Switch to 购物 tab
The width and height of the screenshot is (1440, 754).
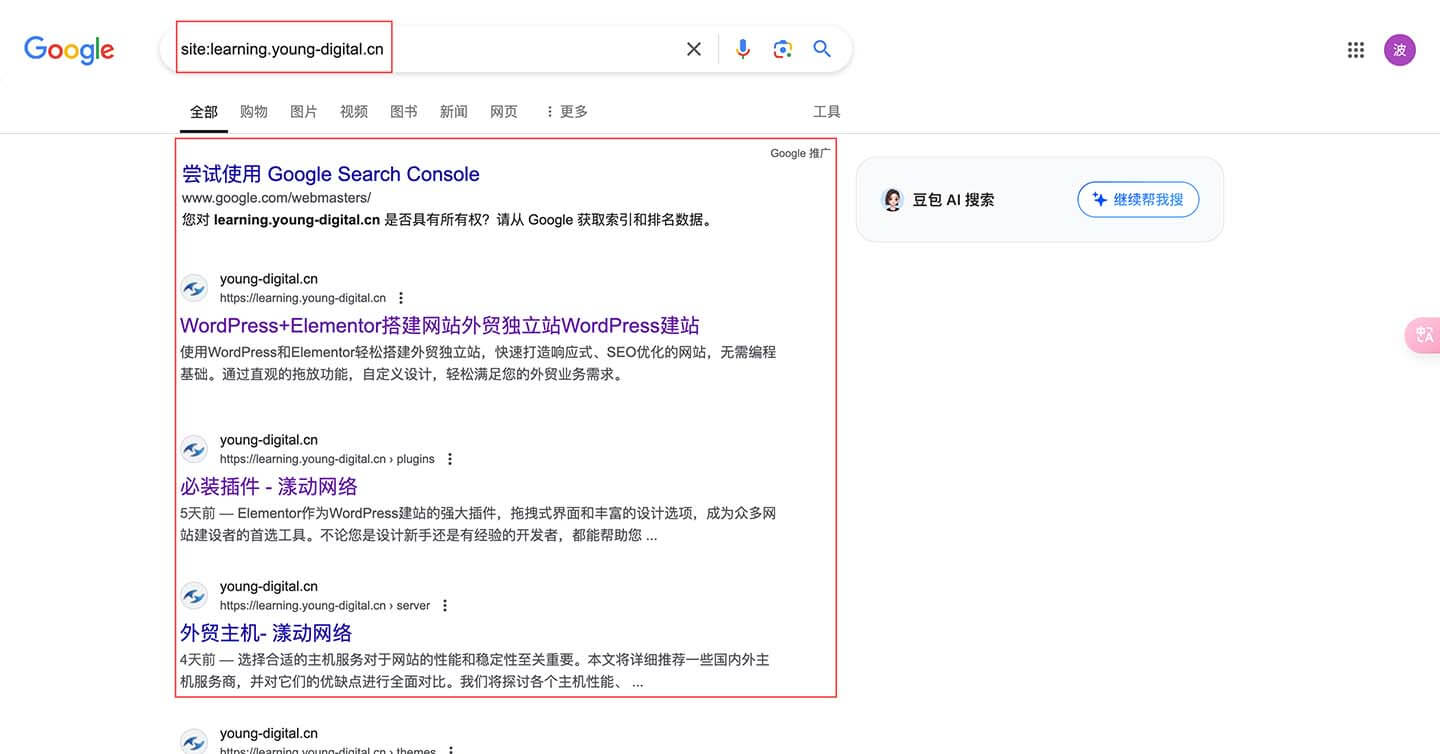tap(254, 111)
